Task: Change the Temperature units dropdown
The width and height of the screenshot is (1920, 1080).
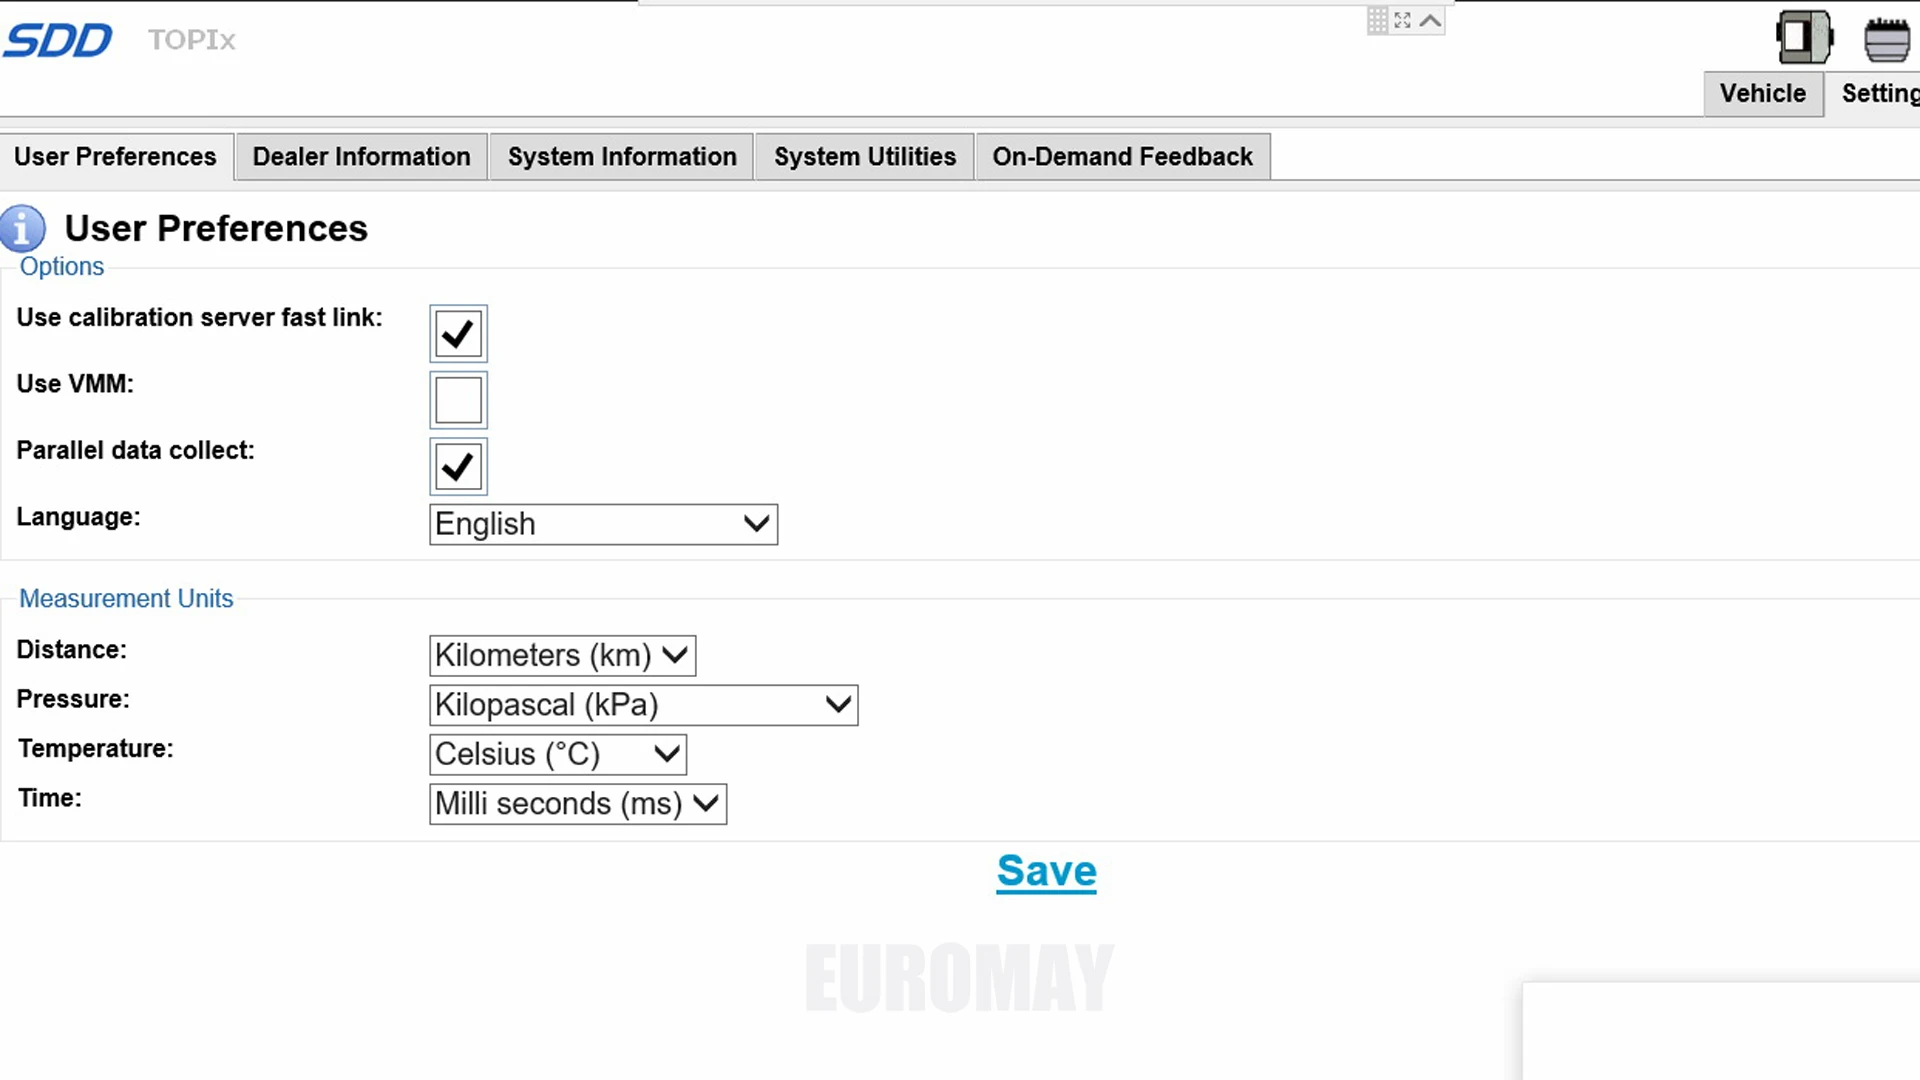Action: 557,754
